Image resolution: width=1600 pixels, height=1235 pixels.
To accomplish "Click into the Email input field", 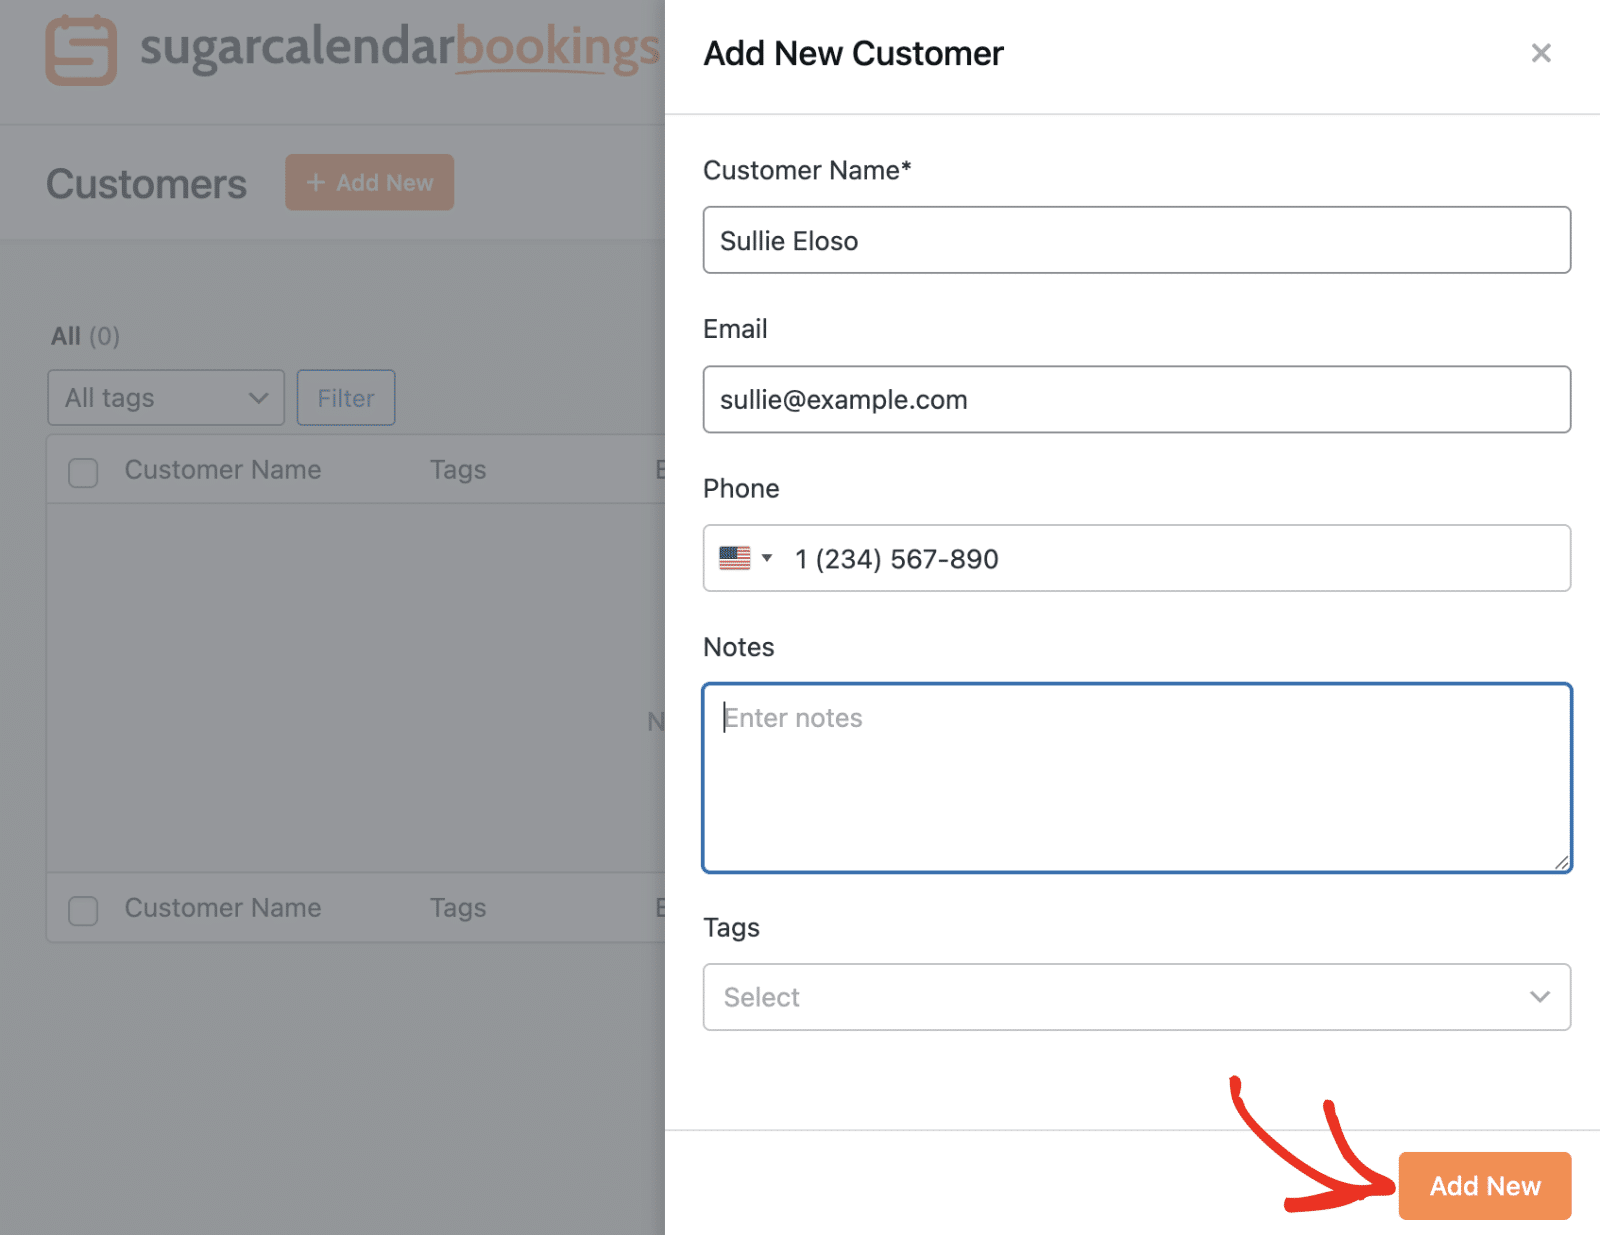I will click(x=1136, y=399).
